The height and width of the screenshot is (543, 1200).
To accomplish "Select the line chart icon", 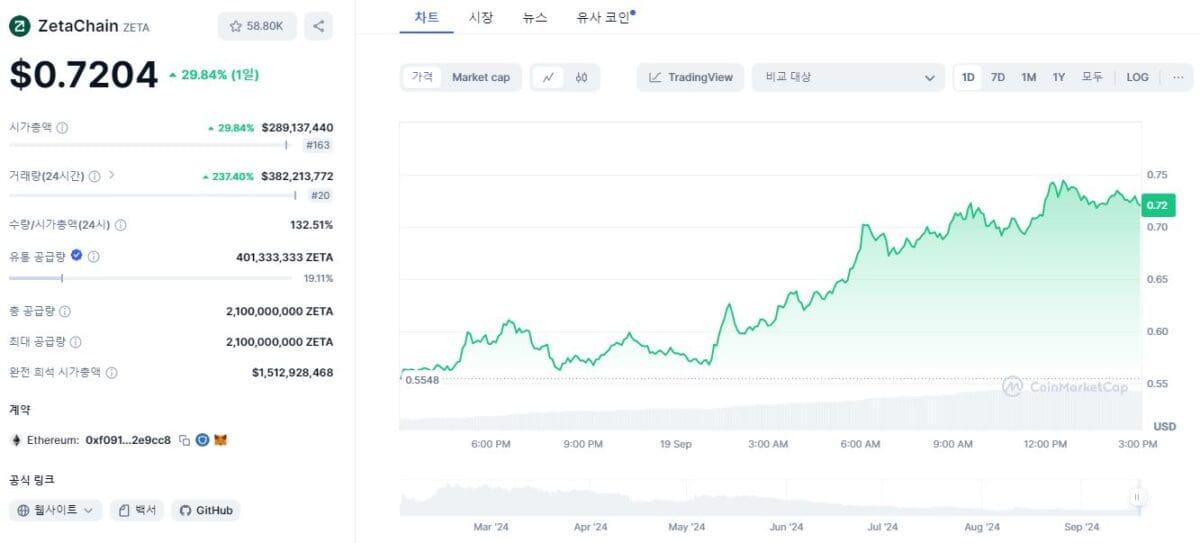I will click(x=548, y=77).
